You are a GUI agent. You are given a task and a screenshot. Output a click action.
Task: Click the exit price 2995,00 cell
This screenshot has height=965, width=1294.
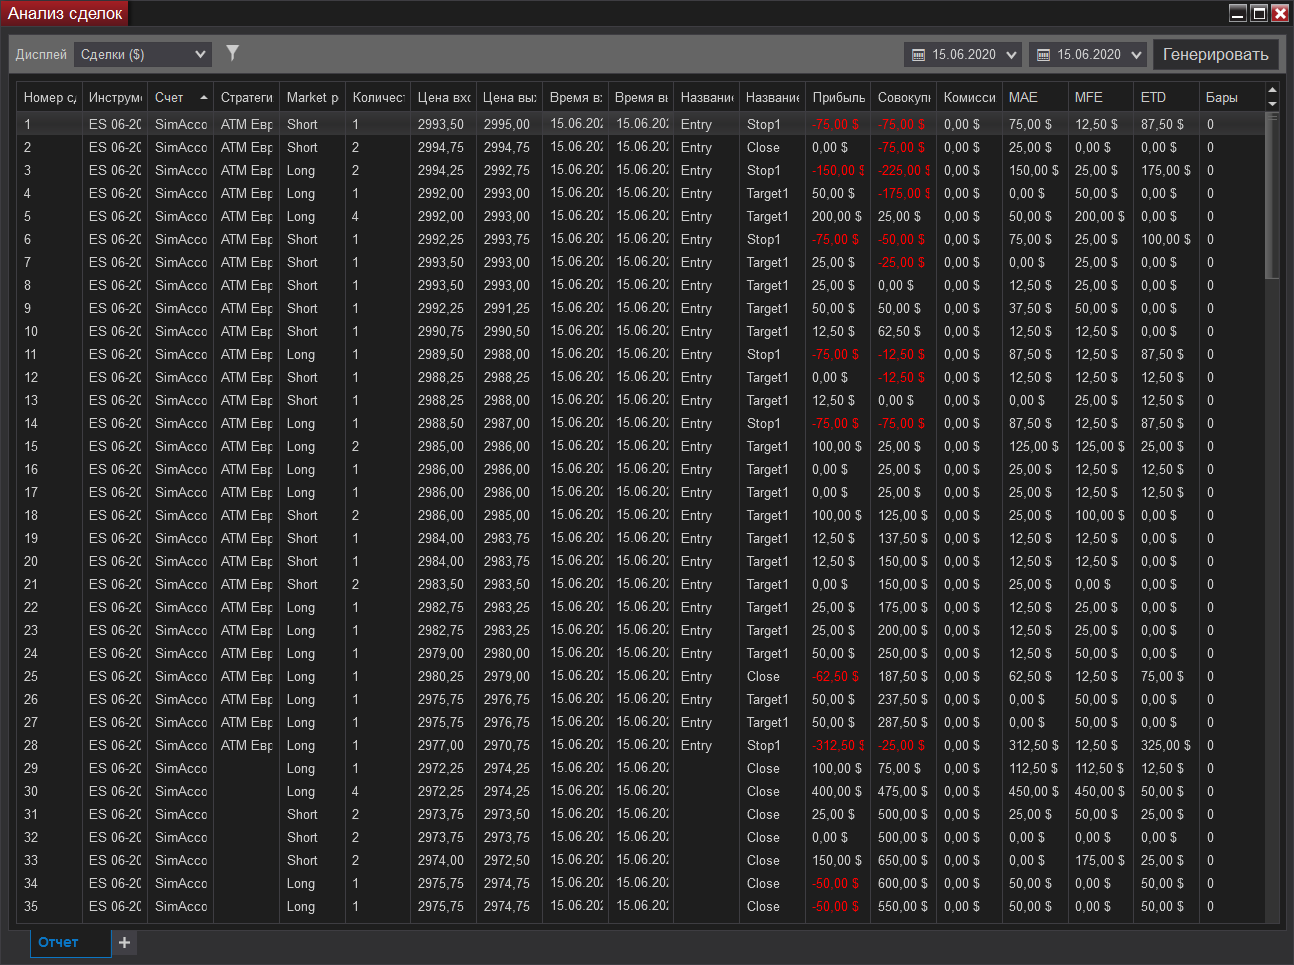coord(510,124)
